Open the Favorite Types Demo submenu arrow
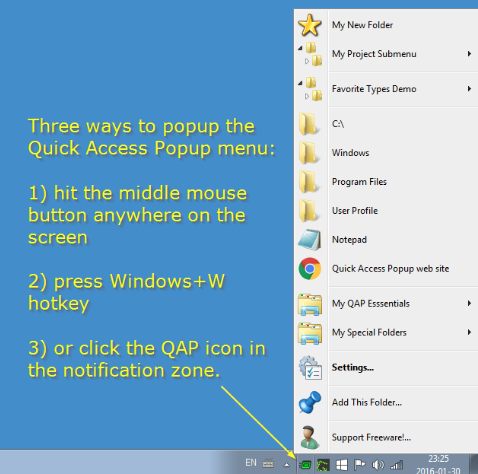The image size is (478, 474). [x=469, y=89]
